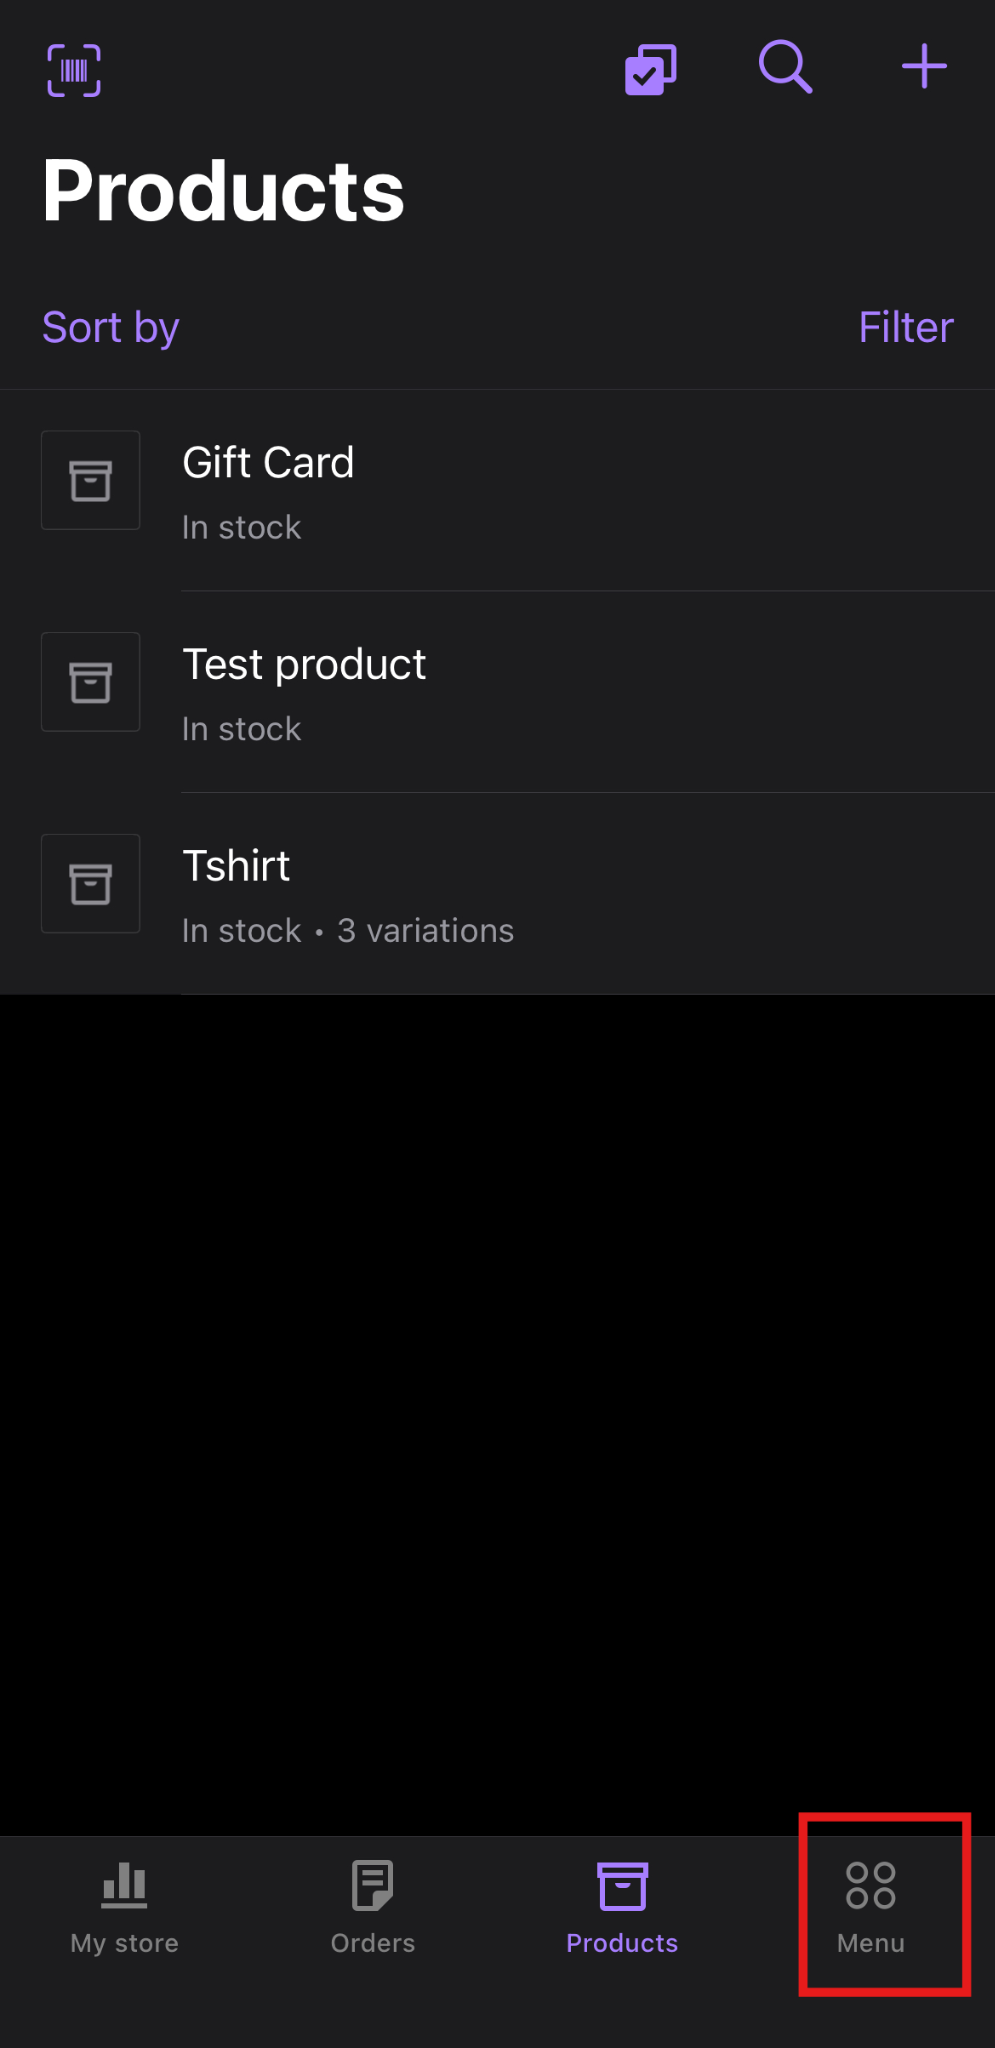Viewport: 995px width, 2048px height.
Task: Tap the Products page heading
Action: pyautogui.click(x=224, y=191)
